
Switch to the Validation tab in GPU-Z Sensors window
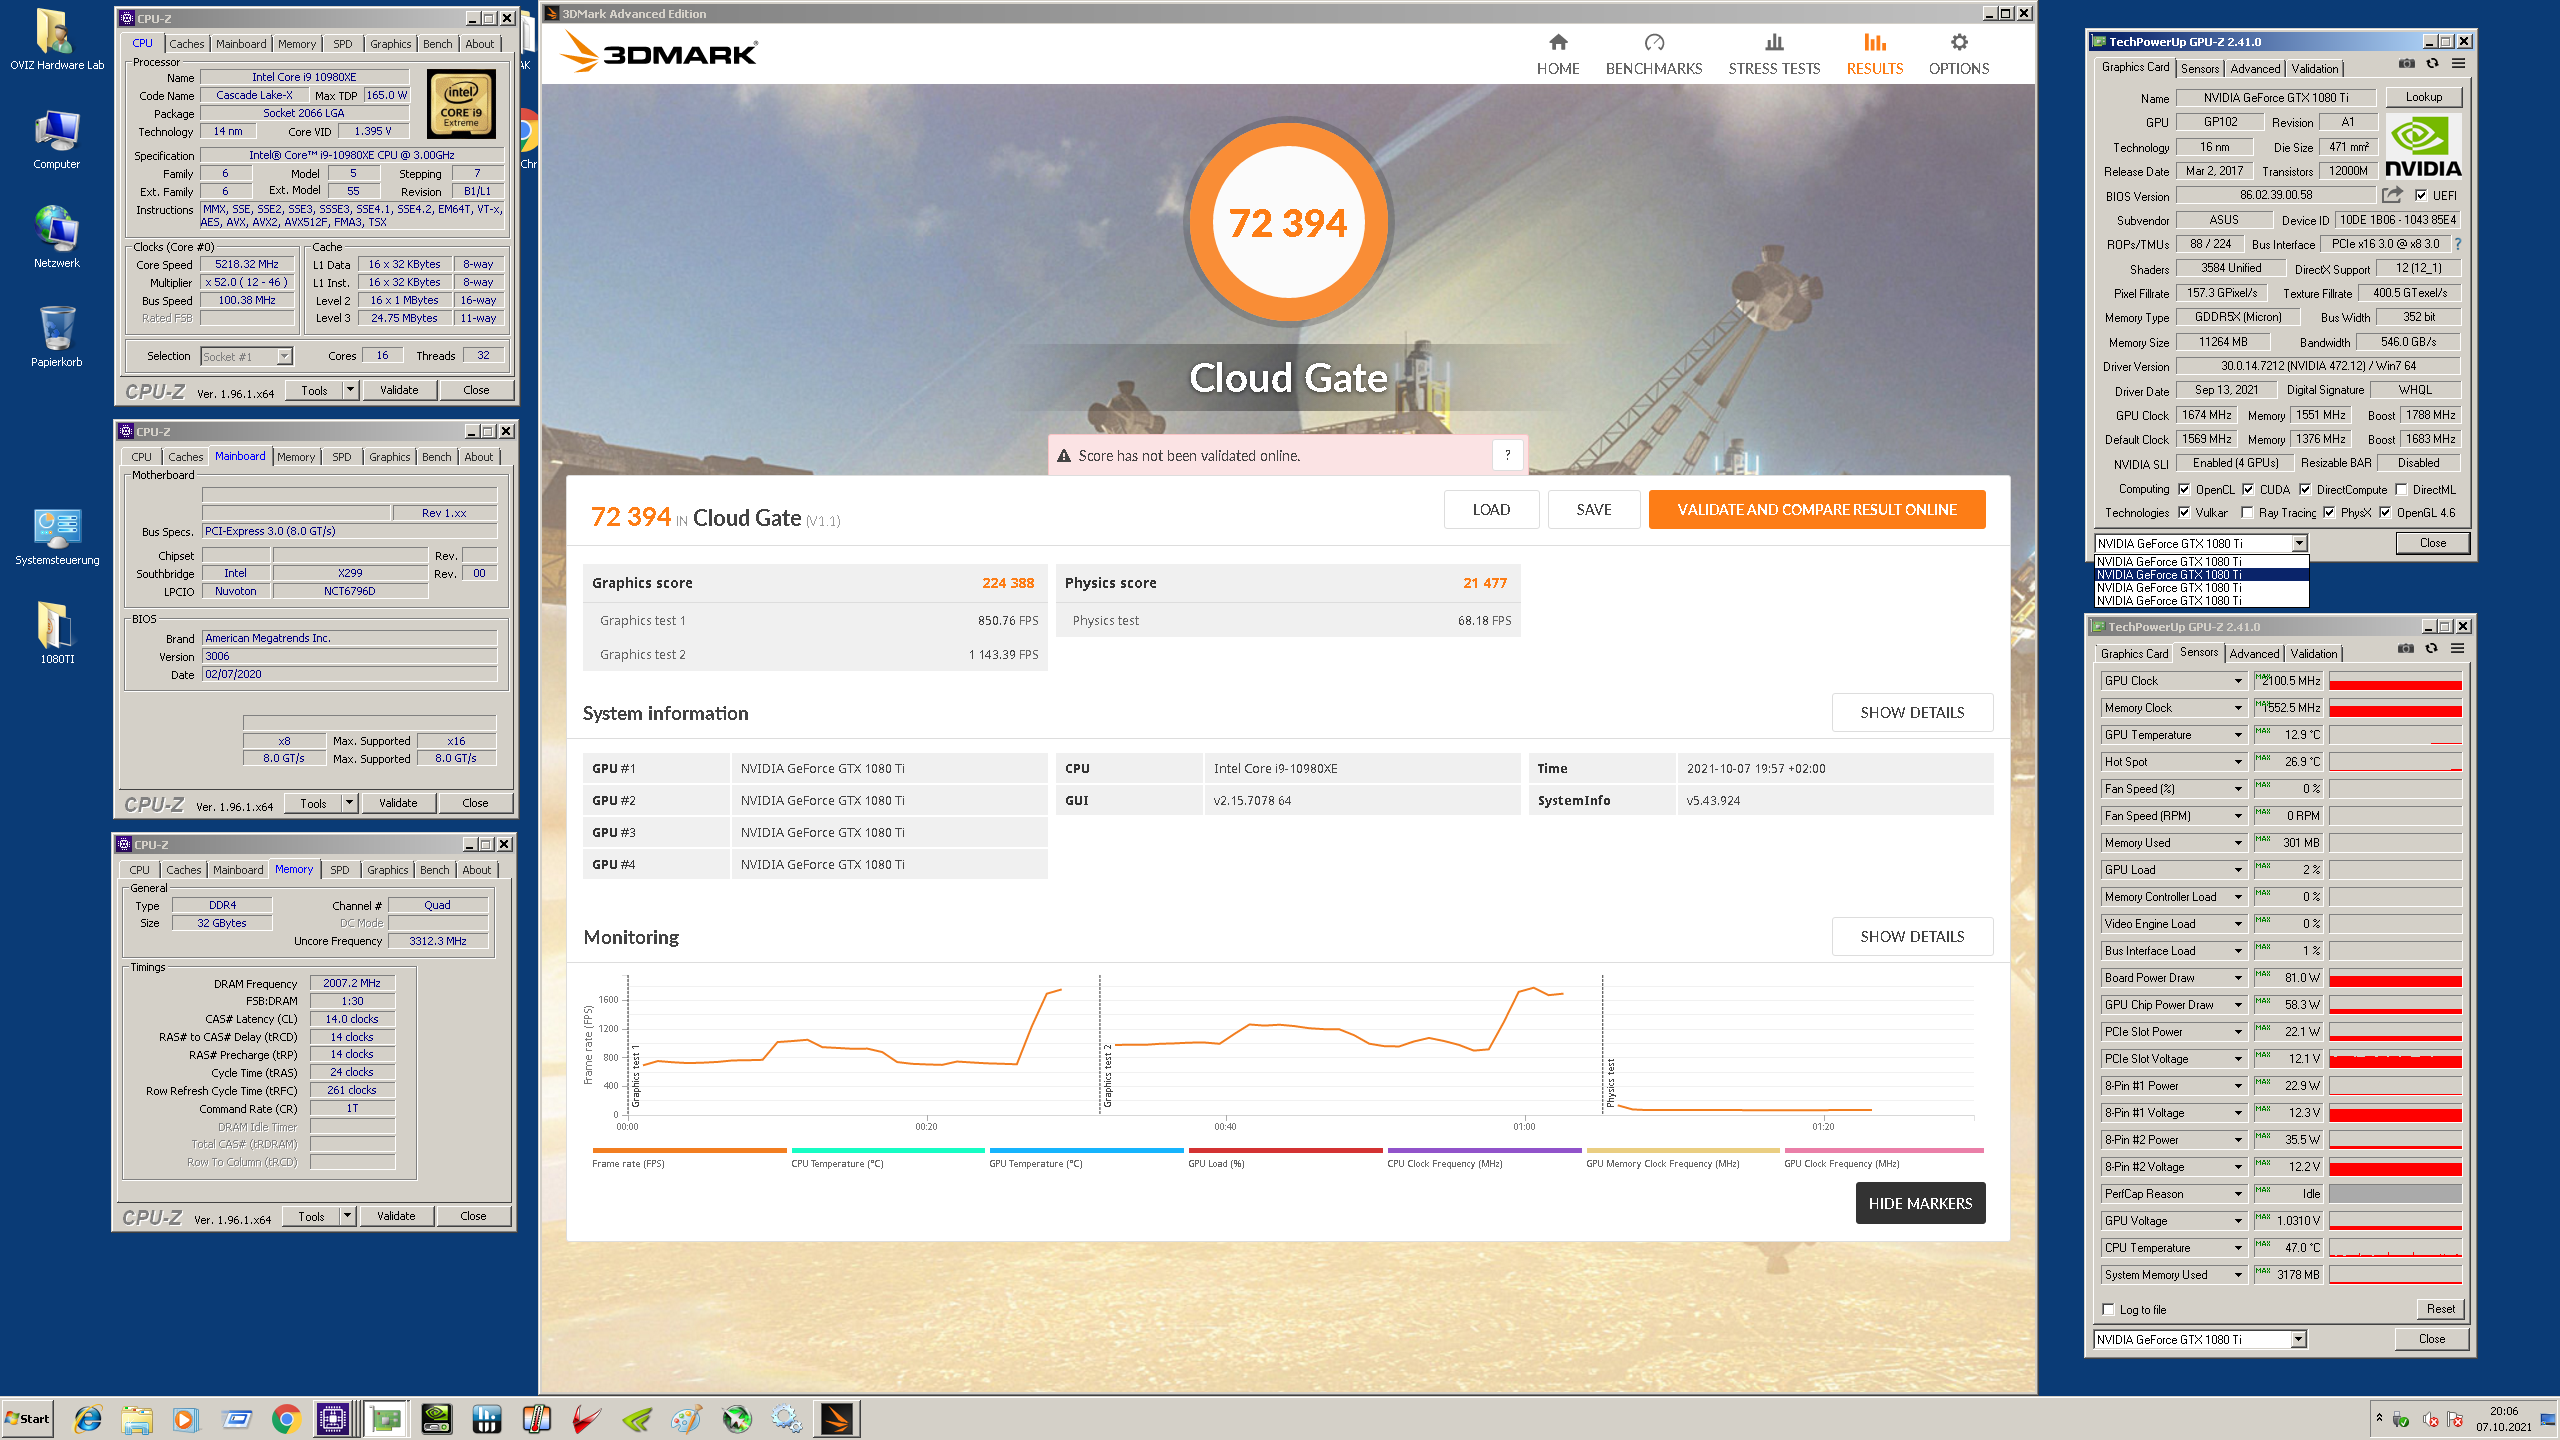click(x=2314, y=654)
